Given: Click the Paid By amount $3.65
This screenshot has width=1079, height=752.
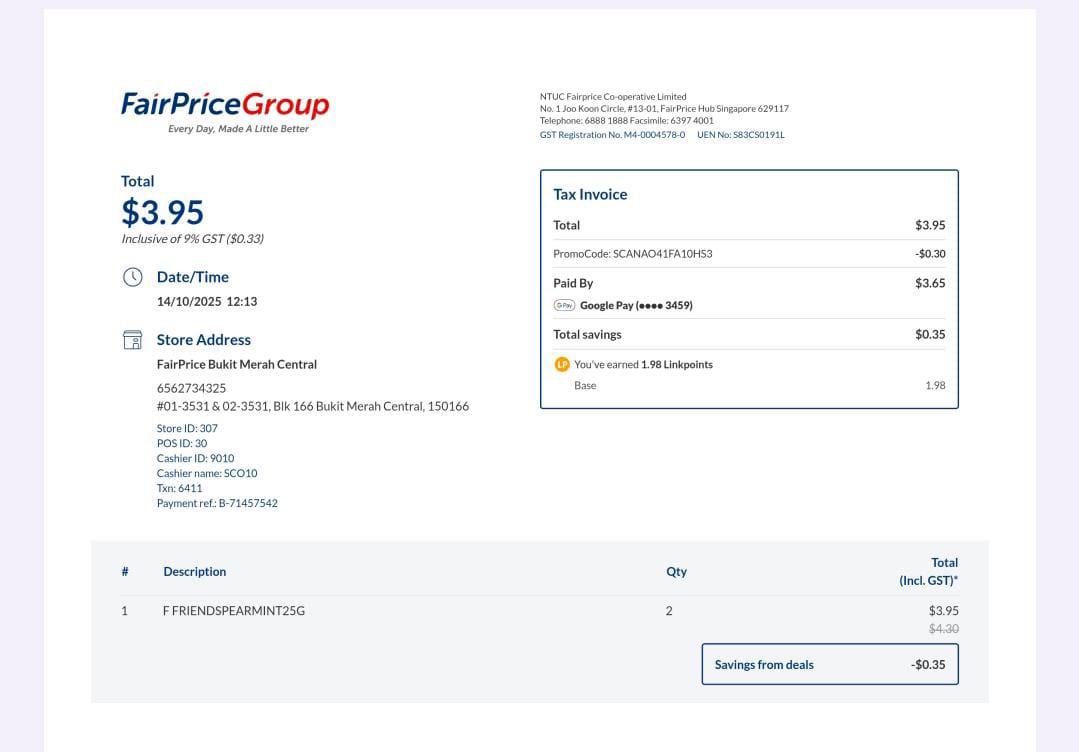Looking at the screenshot, I should (x=930, y=283).
